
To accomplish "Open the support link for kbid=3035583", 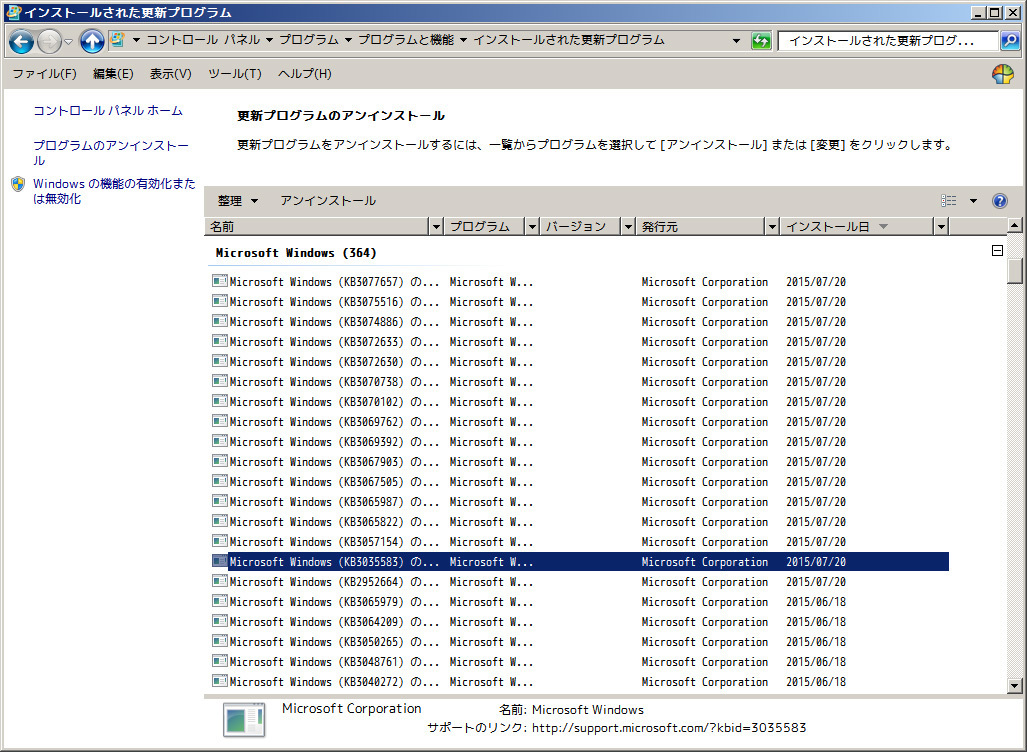I will [x=669, y=728].
